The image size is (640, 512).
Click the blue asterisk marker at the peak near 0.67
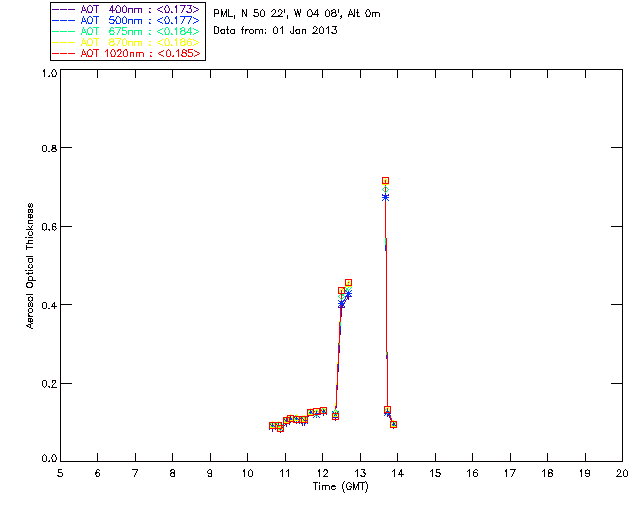click(385, 197)
